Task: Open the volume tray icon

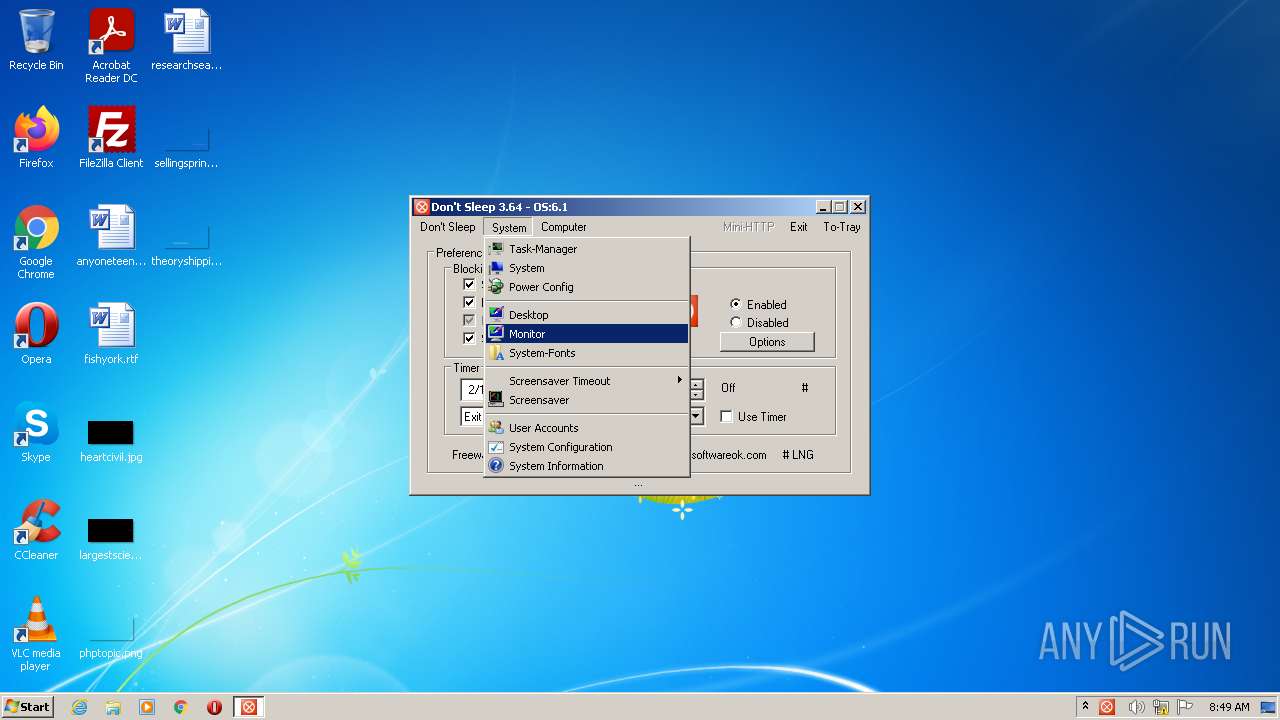Action: [1136, 707]
